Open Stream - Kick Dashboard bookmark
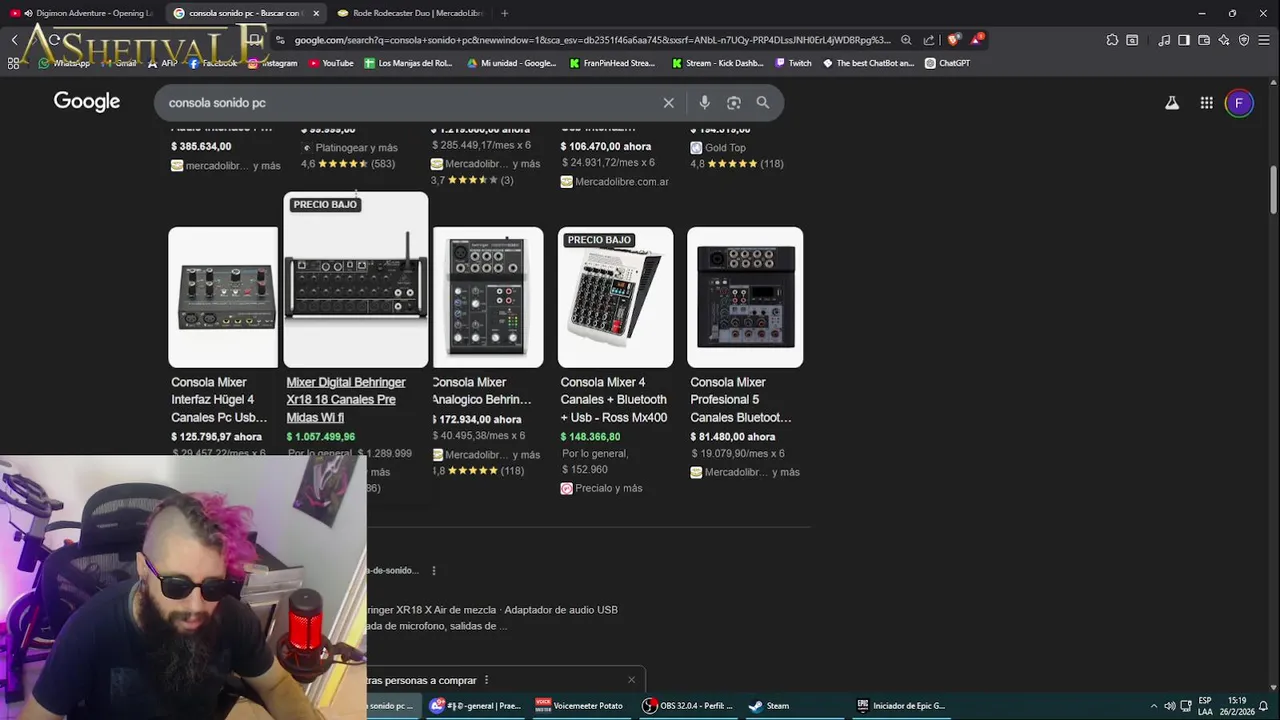 (718, 63)
